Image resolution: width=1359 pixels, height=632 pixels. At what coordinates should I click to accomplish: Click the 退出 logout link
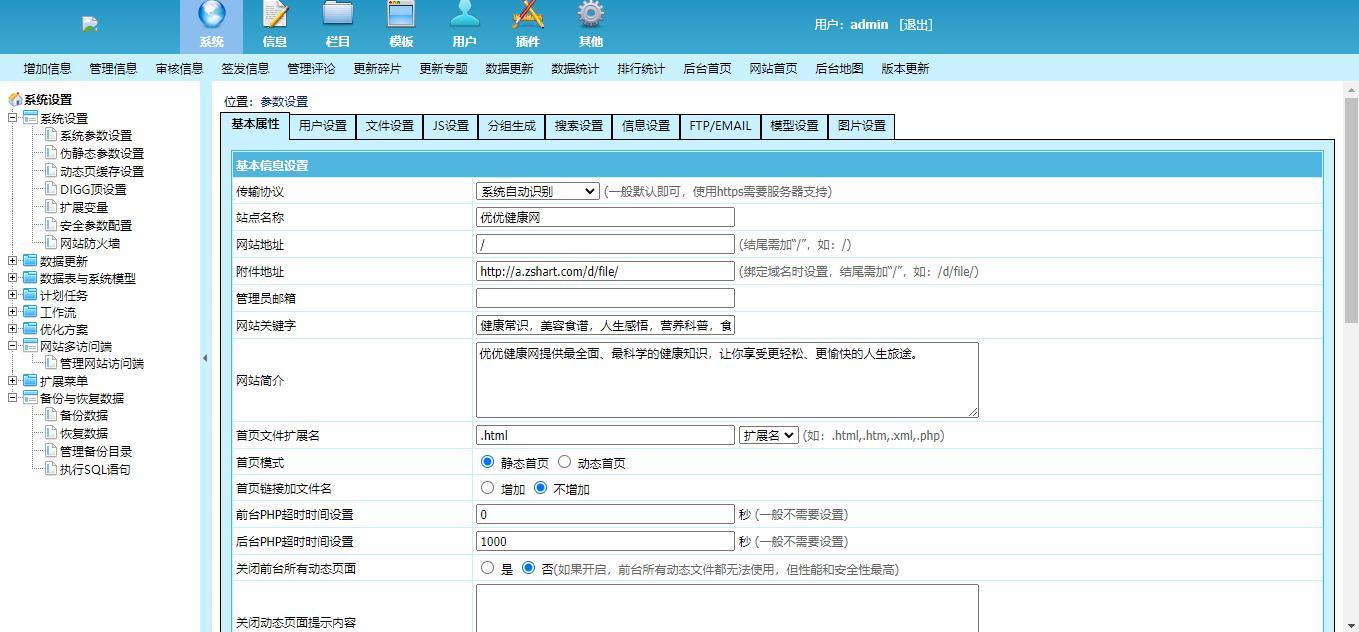click(x=916, y=25)
